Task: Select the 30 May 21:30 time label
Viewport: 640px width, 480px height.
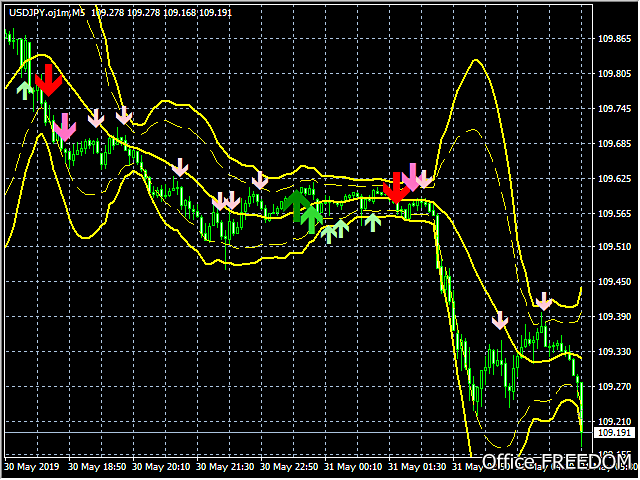Action: [x=225, y=467]
